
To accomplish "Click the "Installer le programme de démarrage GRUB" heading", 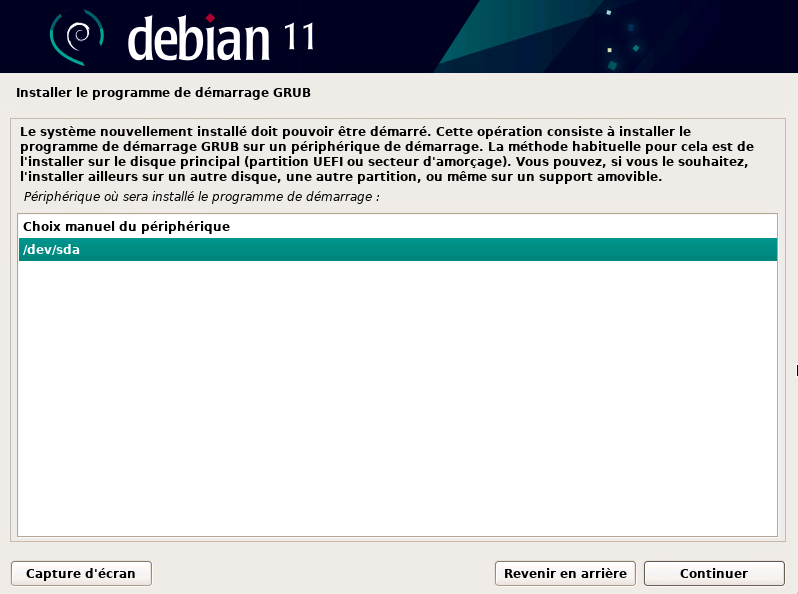I will (x=163, y=93).
